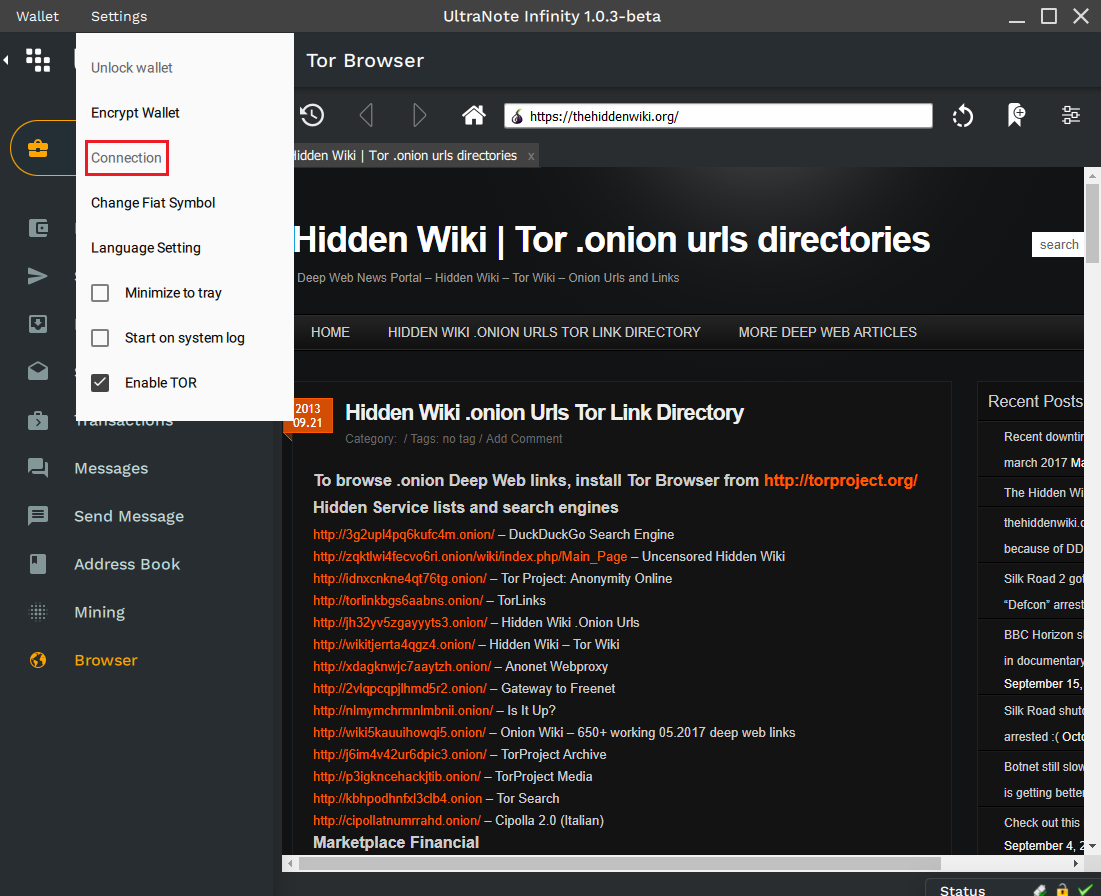Open the Uncensored Hidden Wiki onion link
1101x896 pixels.
click(x=470, y=556)
